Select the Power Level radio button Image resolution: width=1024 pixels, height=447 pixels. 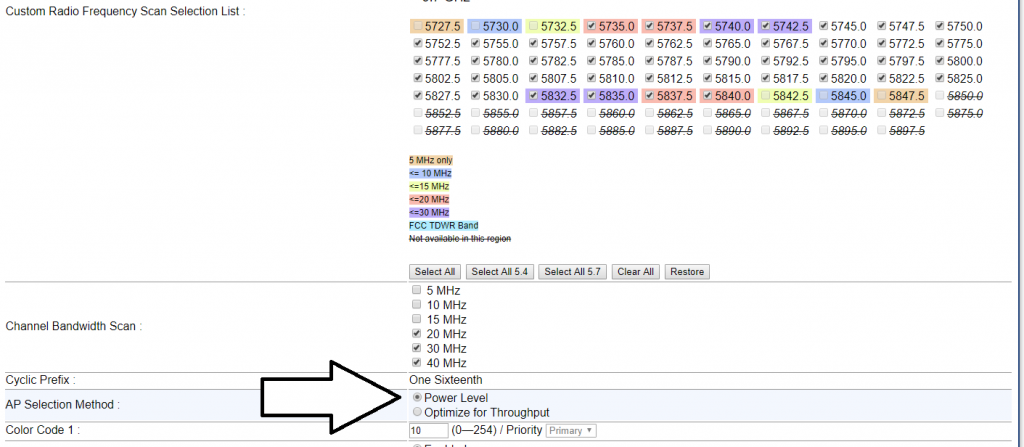pos(417,398)
